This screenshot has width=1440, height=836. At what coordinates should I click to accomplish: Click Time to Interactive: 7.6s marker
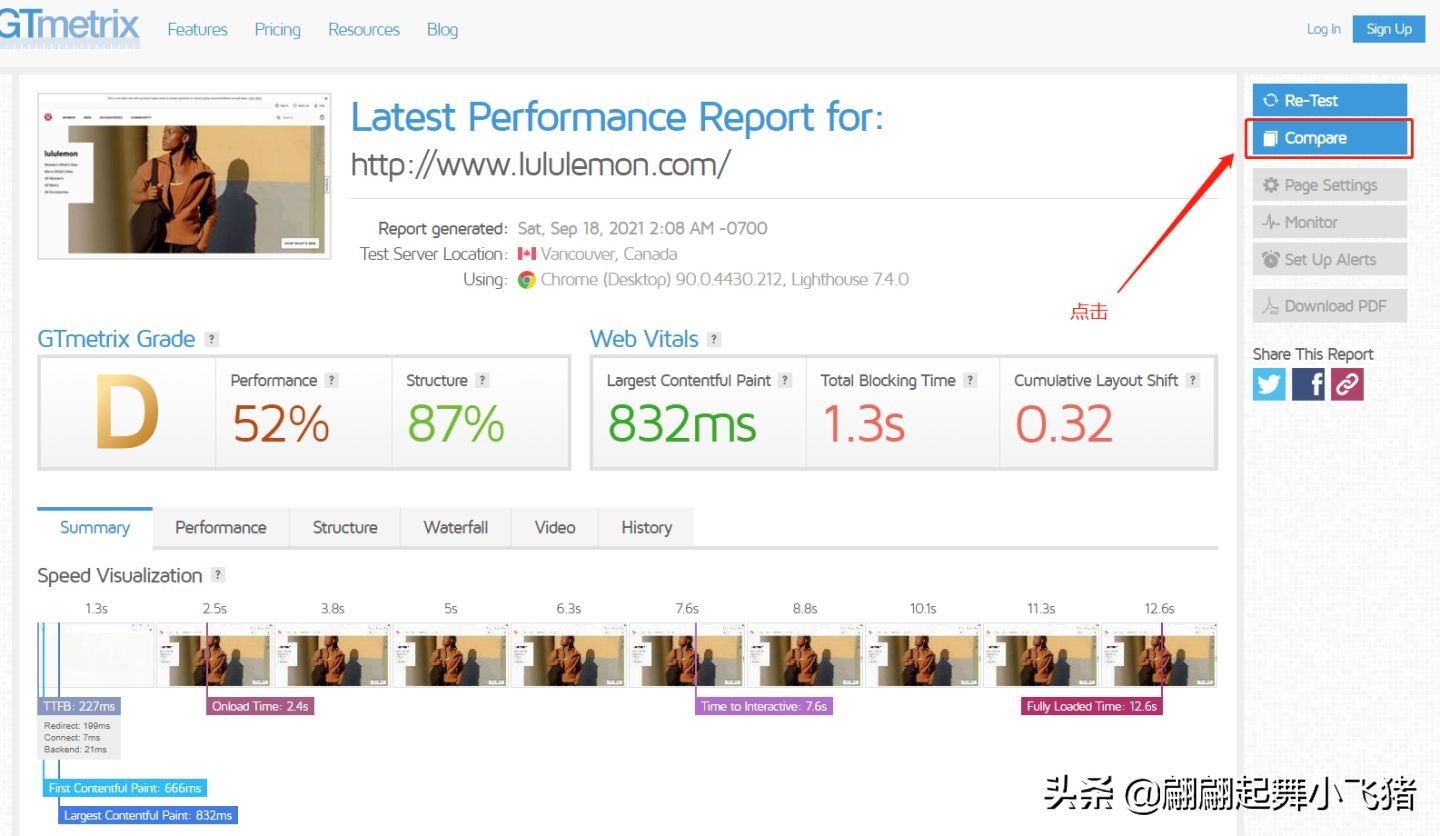[764, 706]
